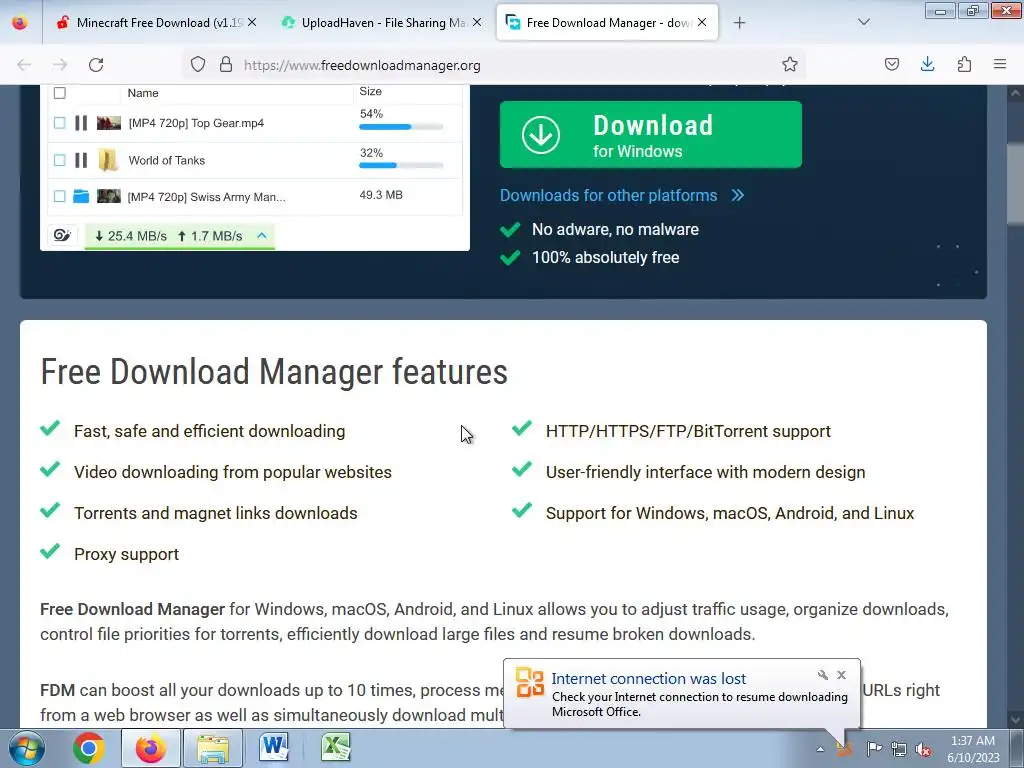Viewport: 1024px width, 768px height.
Task: Open Save to Pocket button
Action: click(892, 65)
